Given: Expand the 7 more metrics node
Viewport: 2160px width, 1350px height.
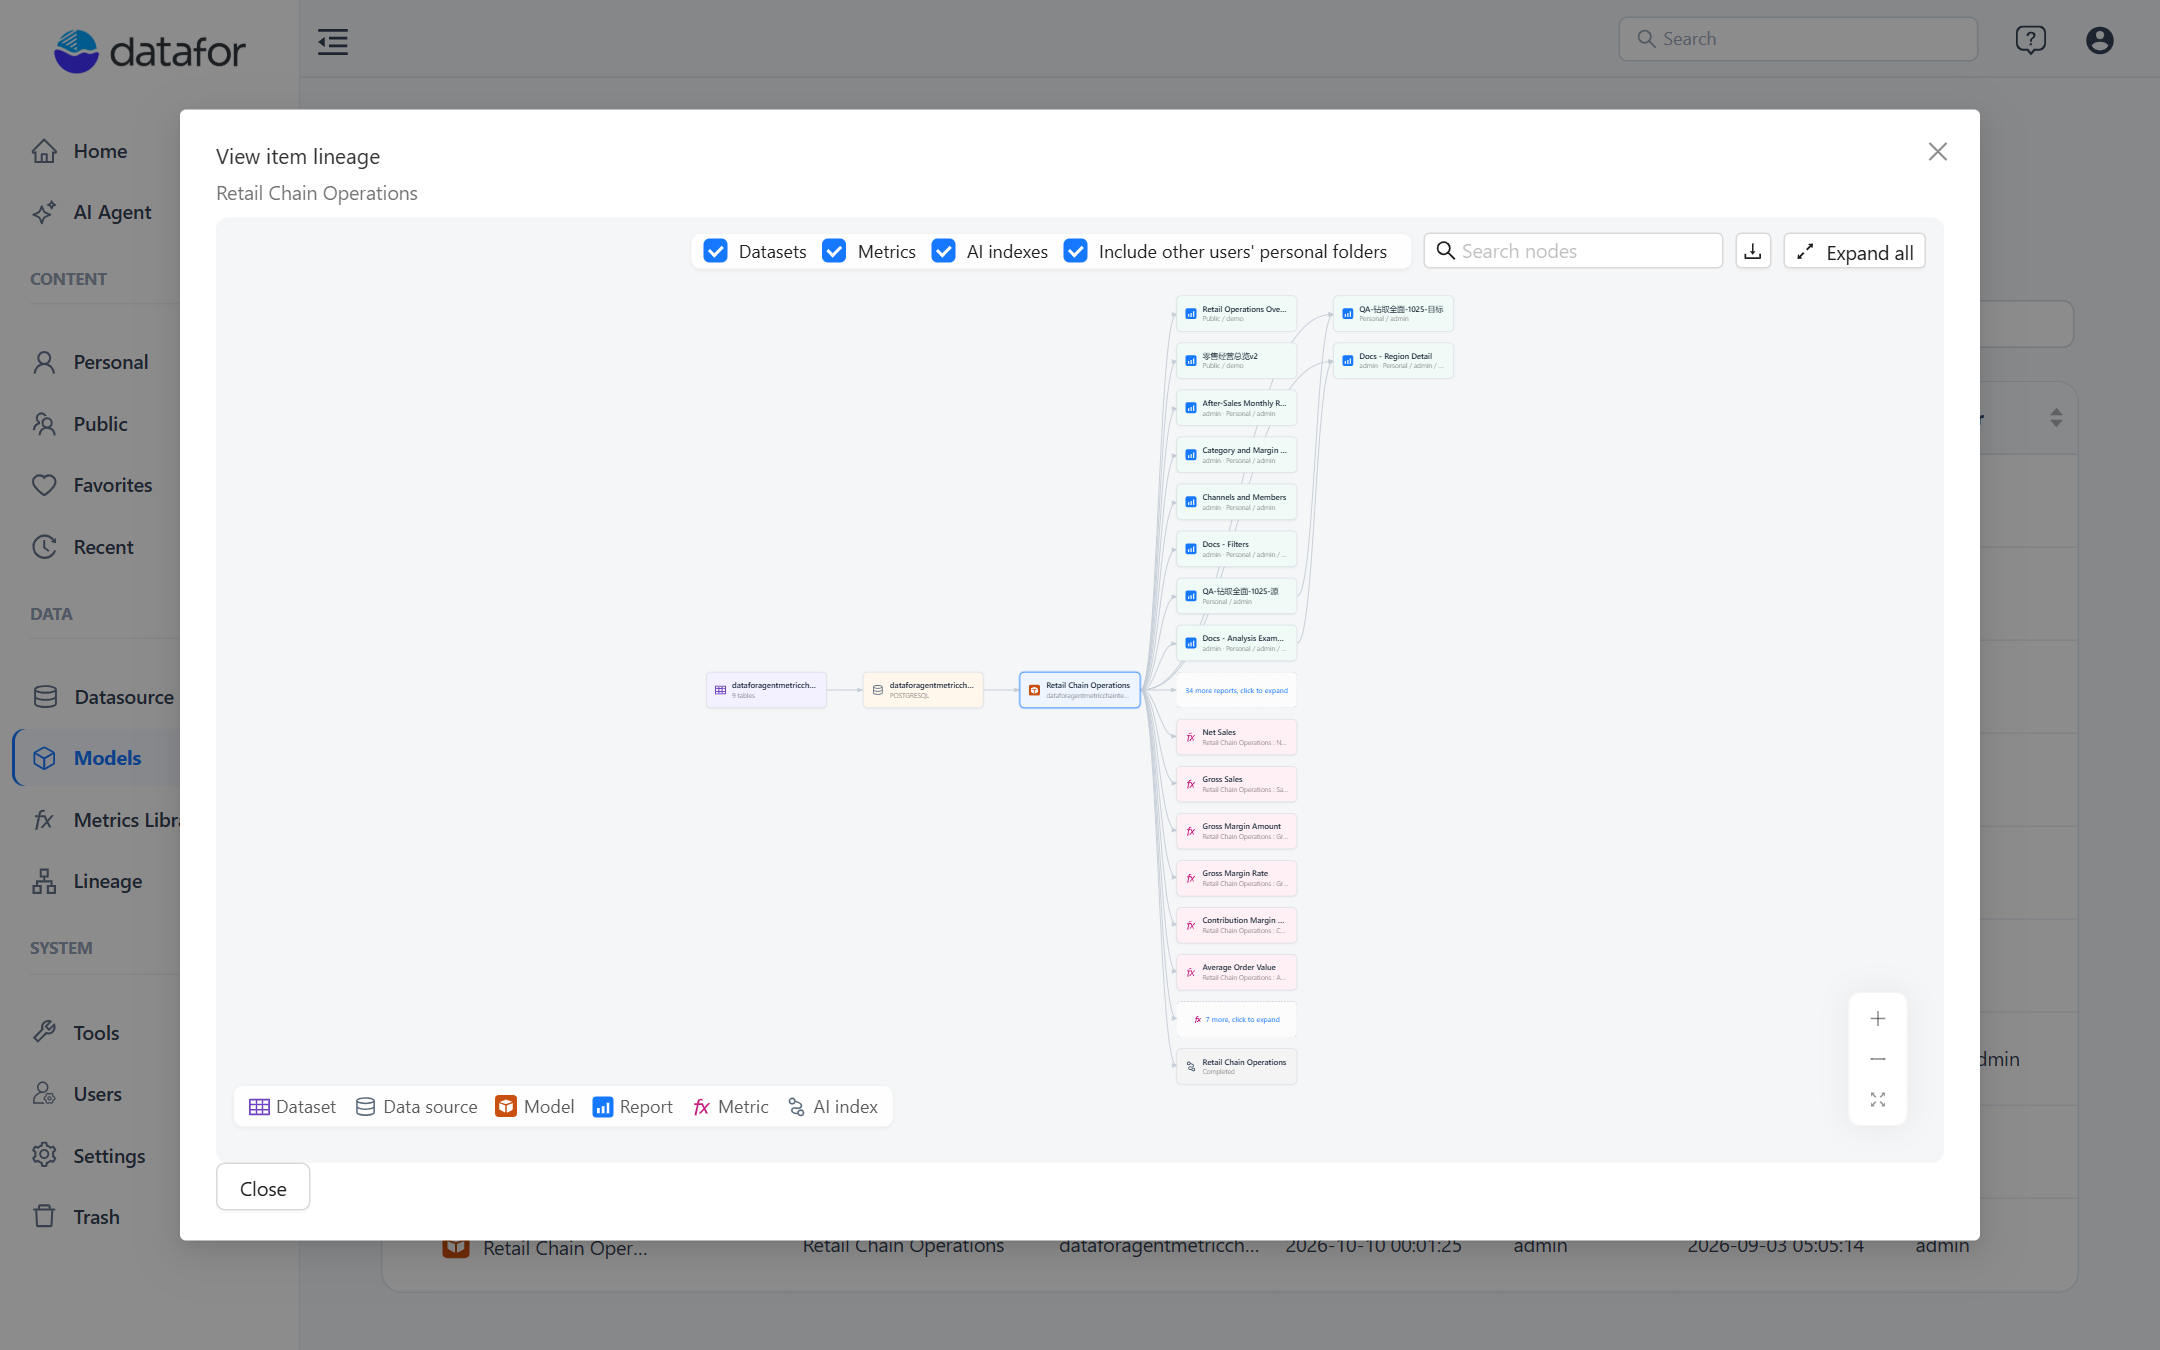Looking at the screenshot, I should click(x=1237, y=1019).
